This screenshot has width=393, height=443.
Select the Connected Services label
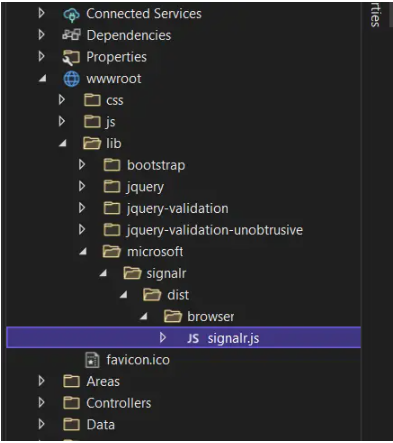coord(144,14)
